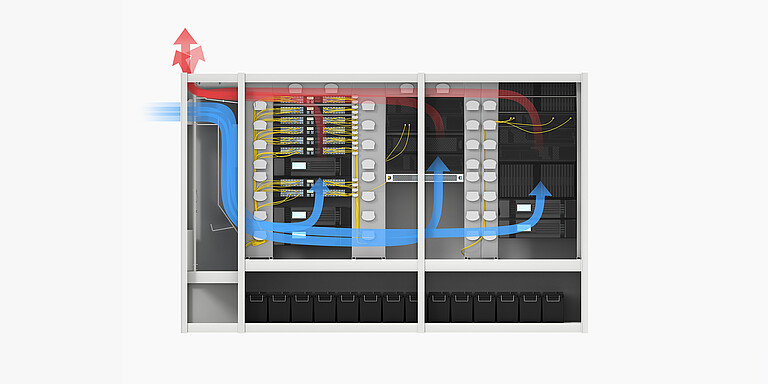The width and height of the screenshot is (768, 384).
Task: Click the red exhaust arrows above the cabinet
Action: [x=188, y=51]
